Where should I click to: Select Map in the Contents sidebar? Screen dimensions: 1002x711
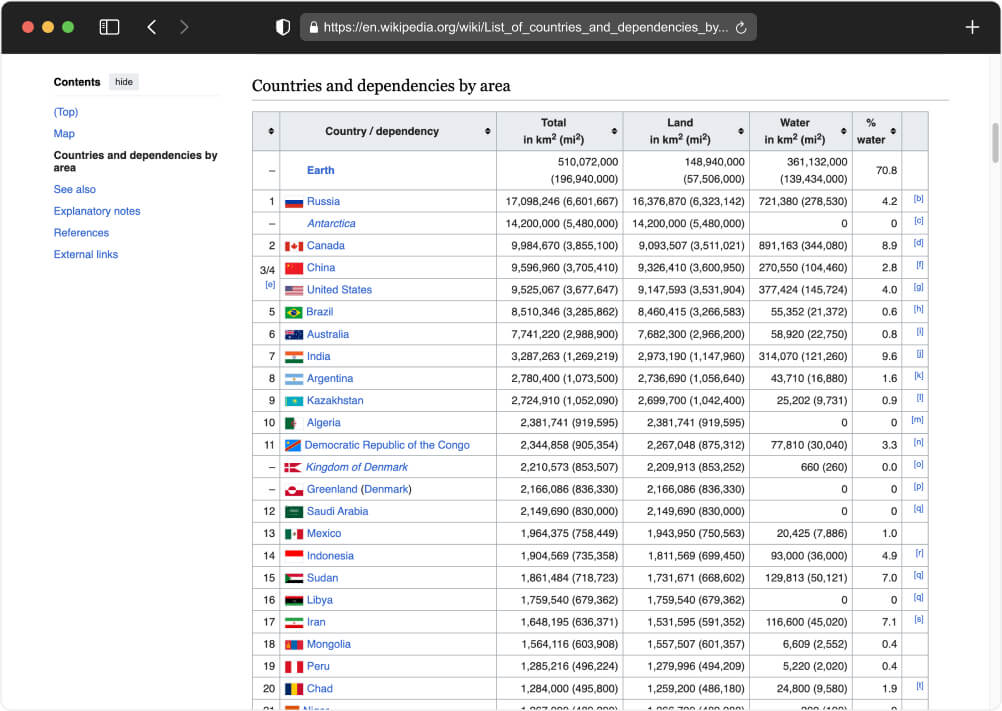pyautogui.click(x=64, y=133)
